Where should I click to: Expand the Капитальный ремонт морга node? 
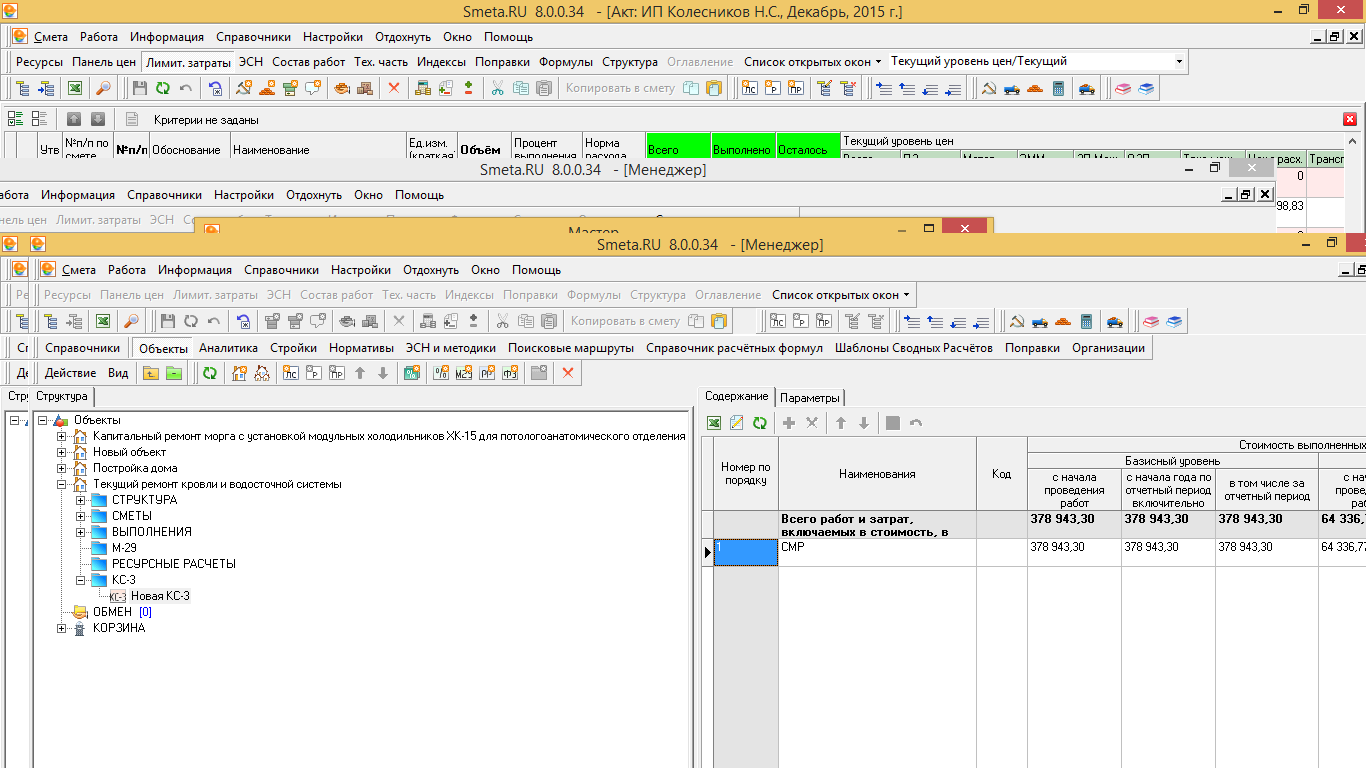tap(61, 436)
